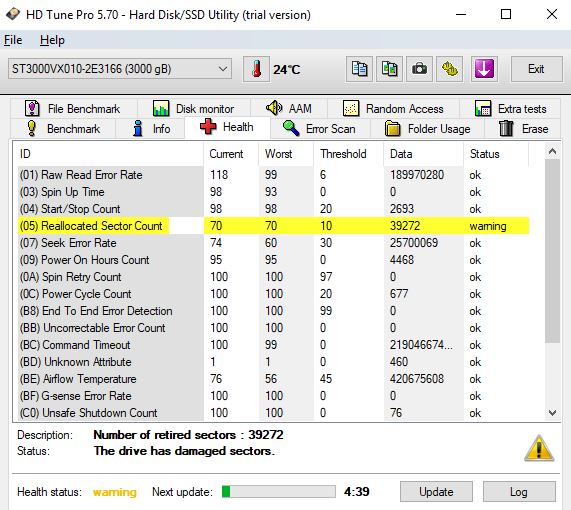Click the thermometer temperature icon
The image size is (571, 510).
pos(256,69)
